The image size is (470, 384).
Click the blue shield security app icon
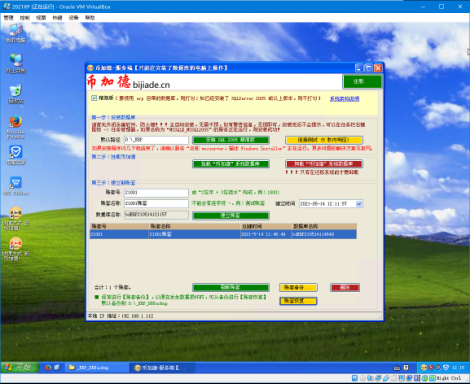pos(15,155)
